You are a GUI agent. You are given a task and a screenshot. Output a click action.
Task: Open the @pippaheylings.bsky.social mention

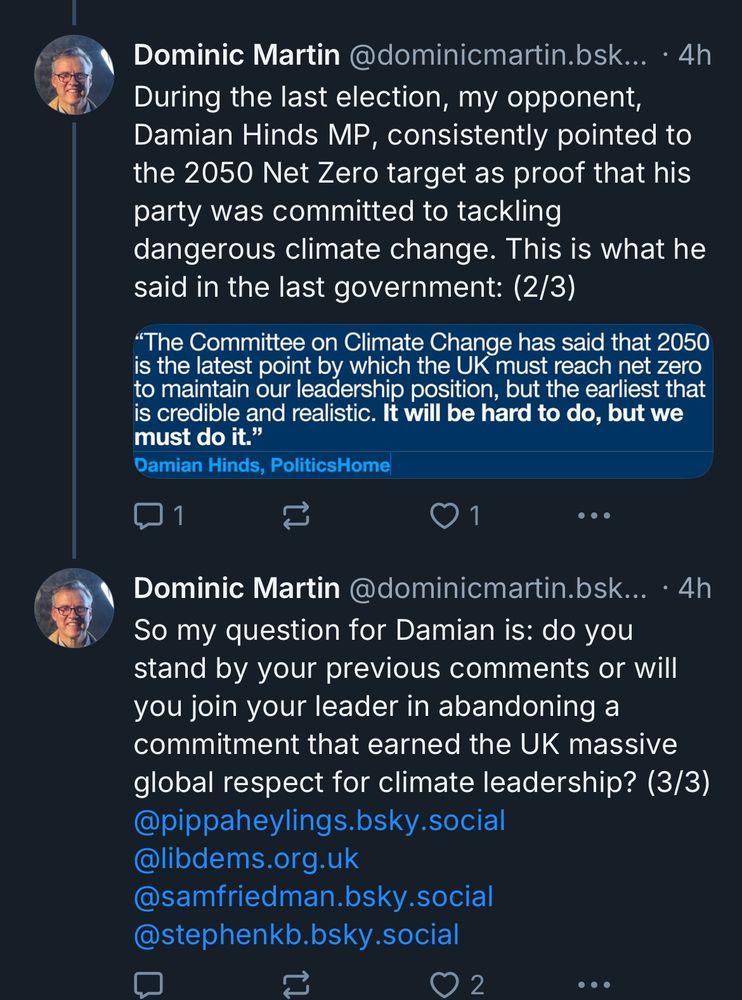click(x=319, y=821)
